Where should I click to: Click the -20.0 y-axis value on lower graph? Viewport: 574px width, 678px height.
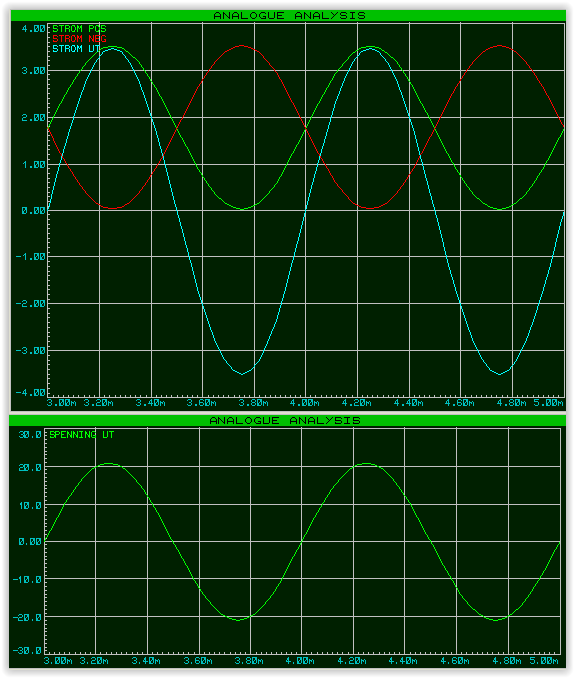27,618
